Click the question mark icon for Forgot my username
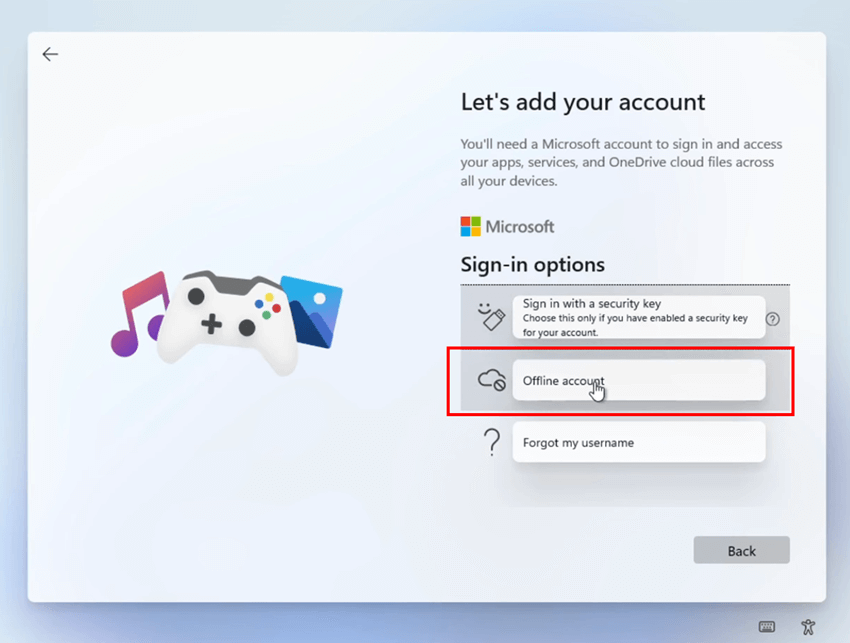The height and width of the screenshot is (643, 850). tap(491, 441)
